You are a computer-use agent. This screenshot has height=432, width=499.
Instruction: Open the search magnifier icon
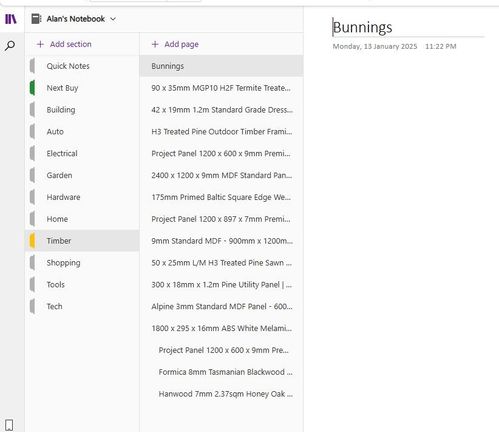point(10,45)
